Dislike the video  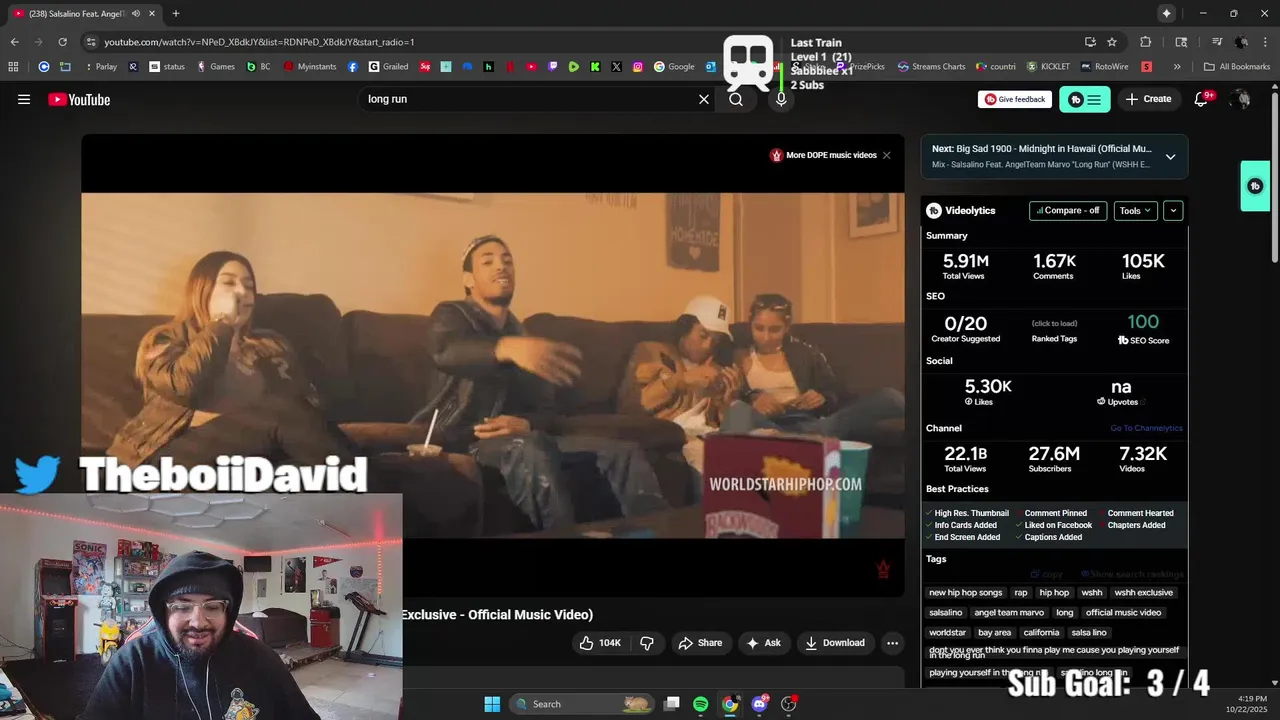[x=647, y=643]
